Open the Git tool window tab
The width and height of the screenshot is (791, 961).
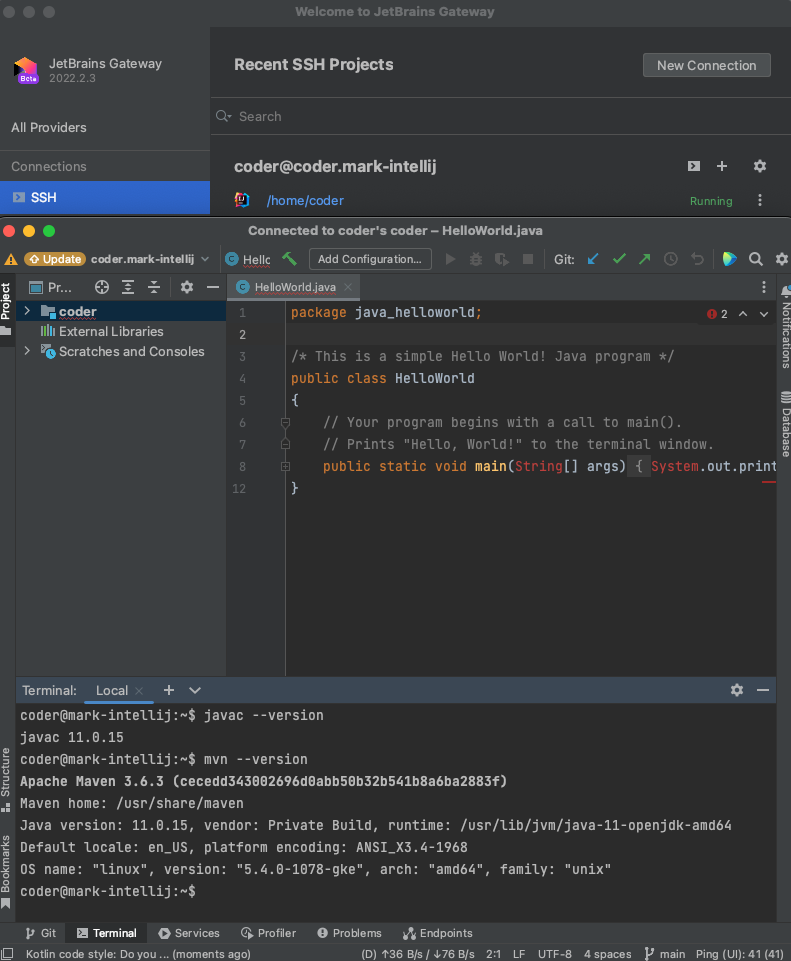(x=40, y=933)
